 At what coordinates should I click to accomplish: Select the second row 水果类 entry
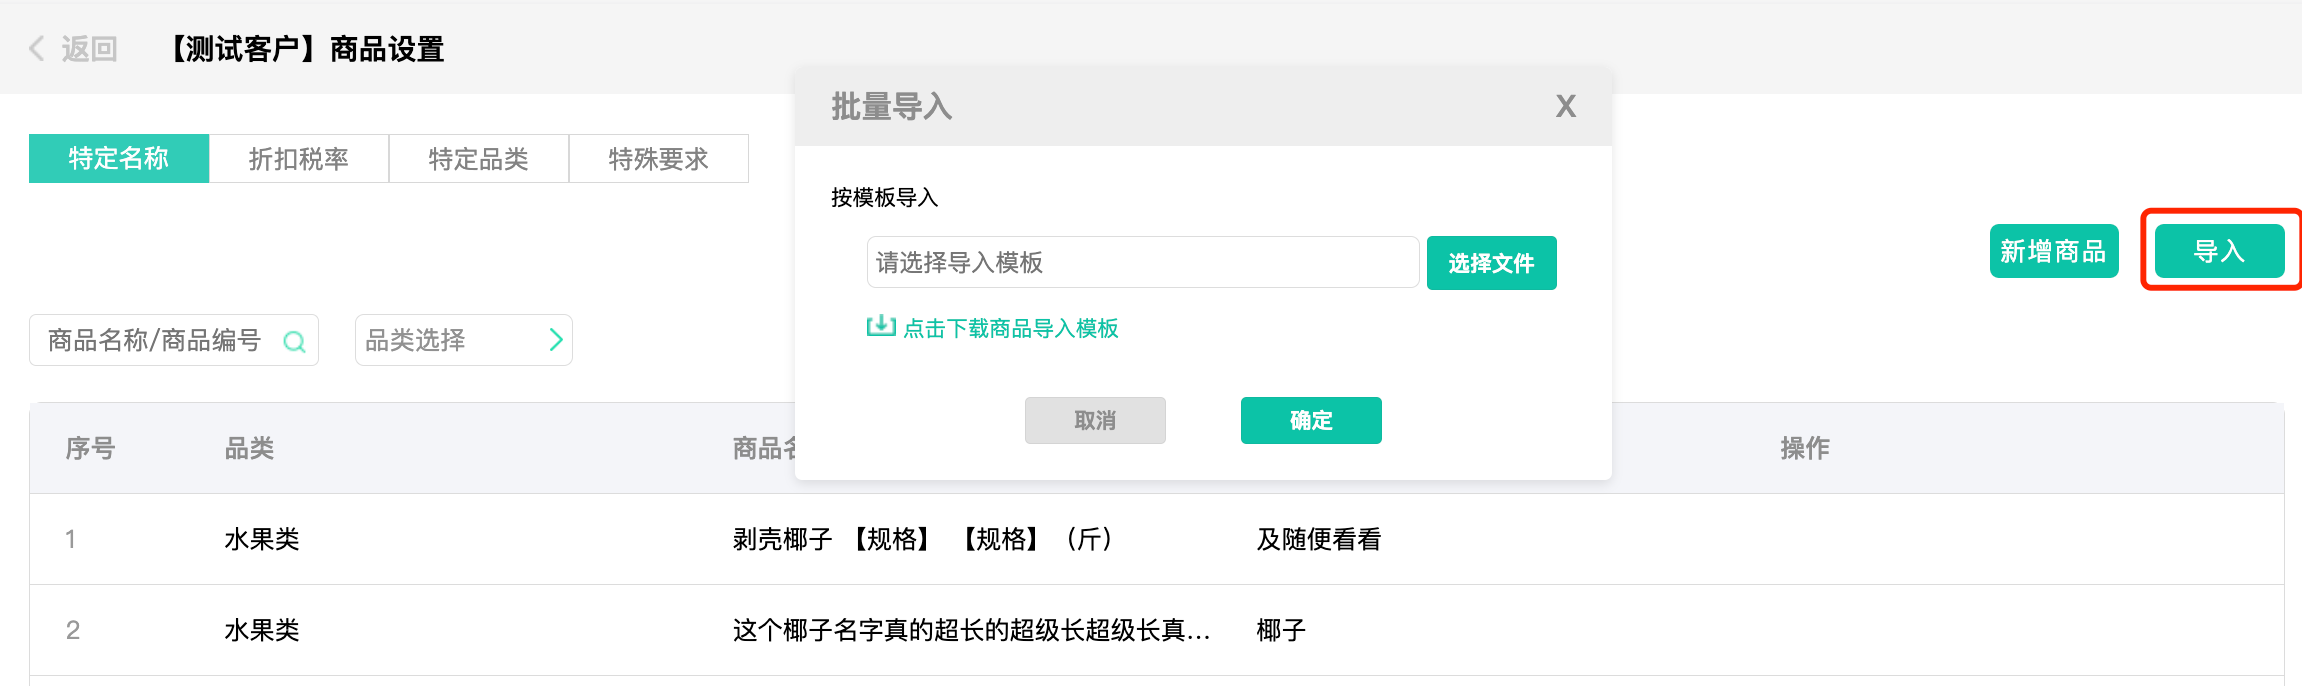coord(262,630)
